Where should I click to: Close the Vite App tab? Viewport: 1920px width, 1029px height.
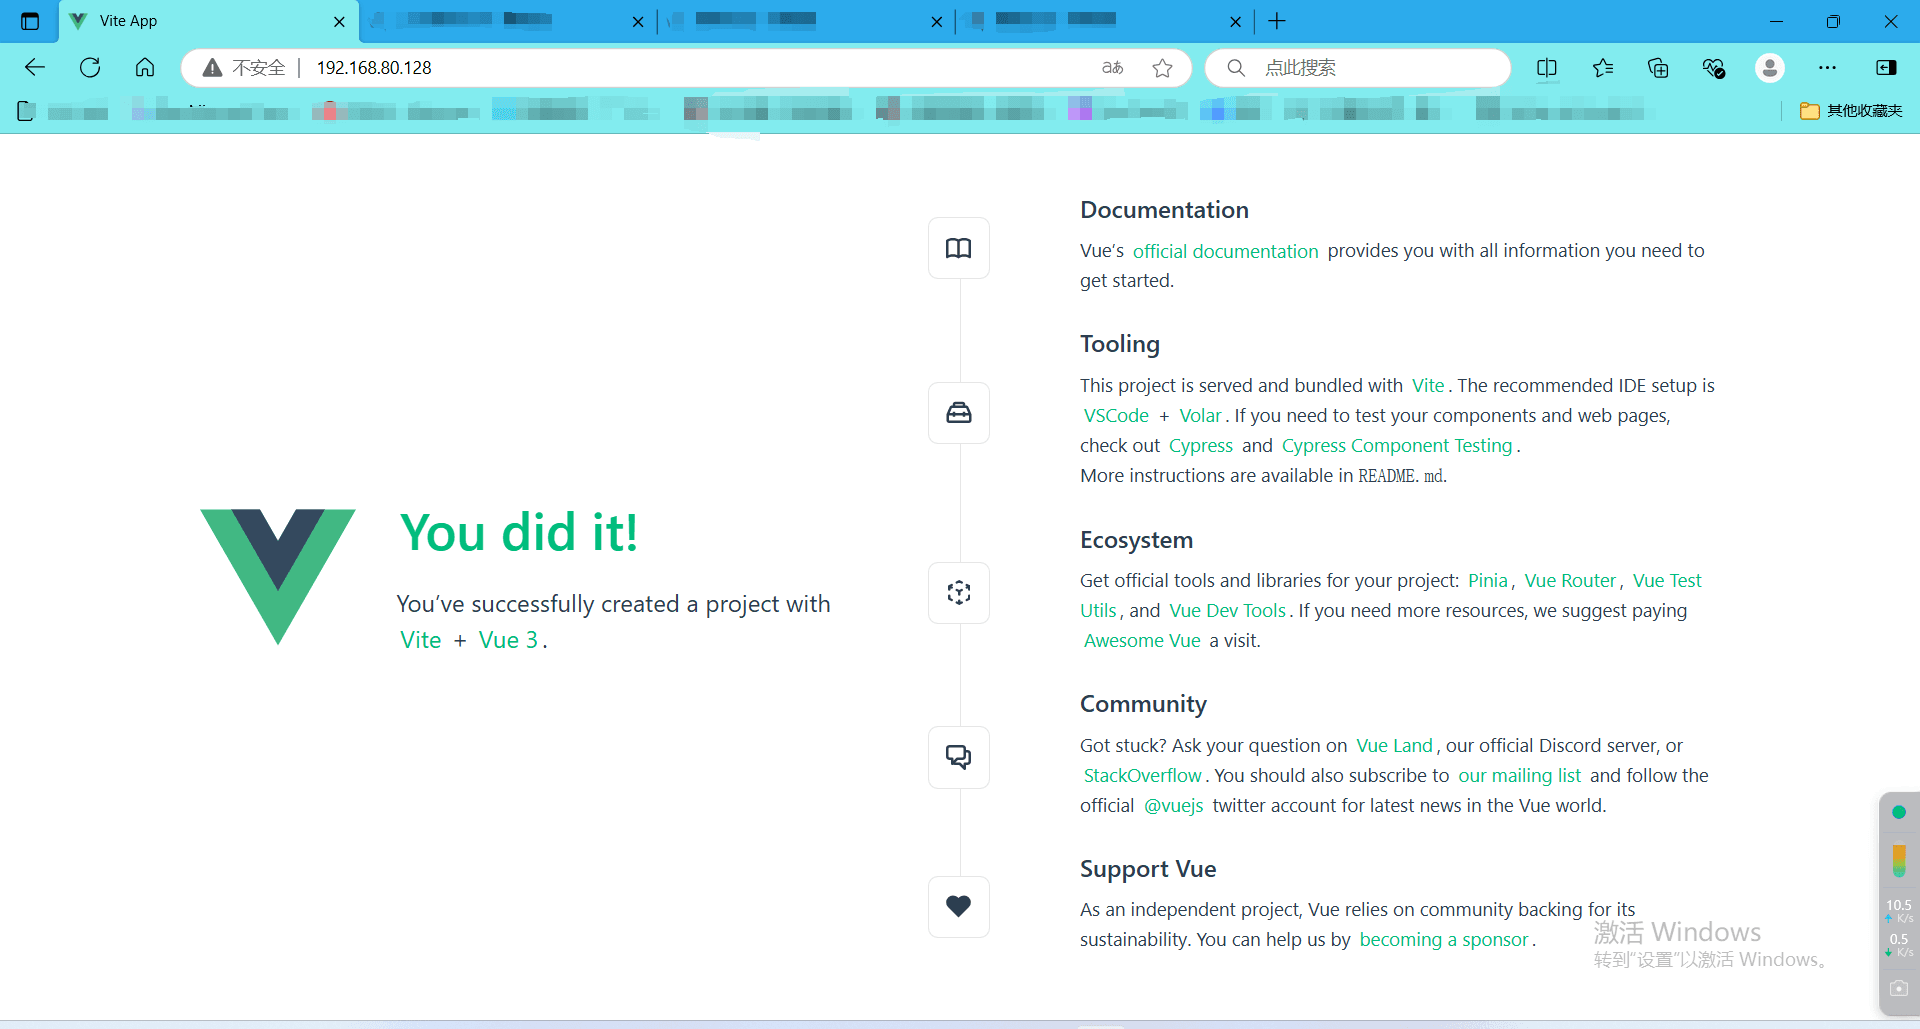click(339, 21)
